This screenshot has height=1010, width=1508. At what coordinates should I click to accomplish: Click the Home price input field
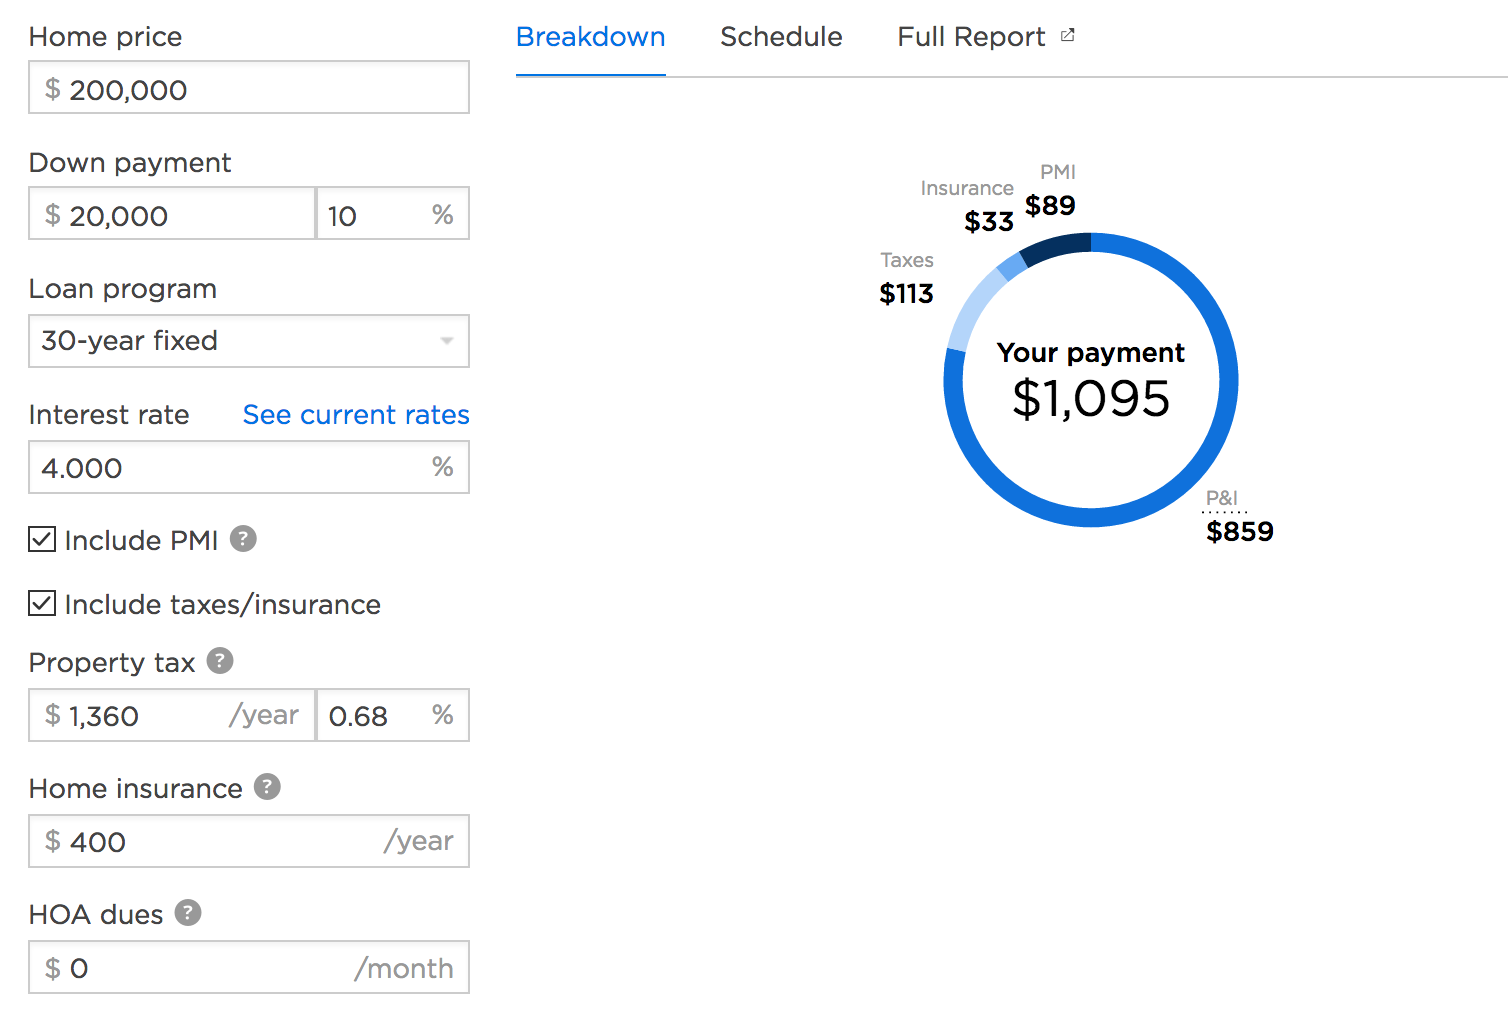[x=249, y=89]
